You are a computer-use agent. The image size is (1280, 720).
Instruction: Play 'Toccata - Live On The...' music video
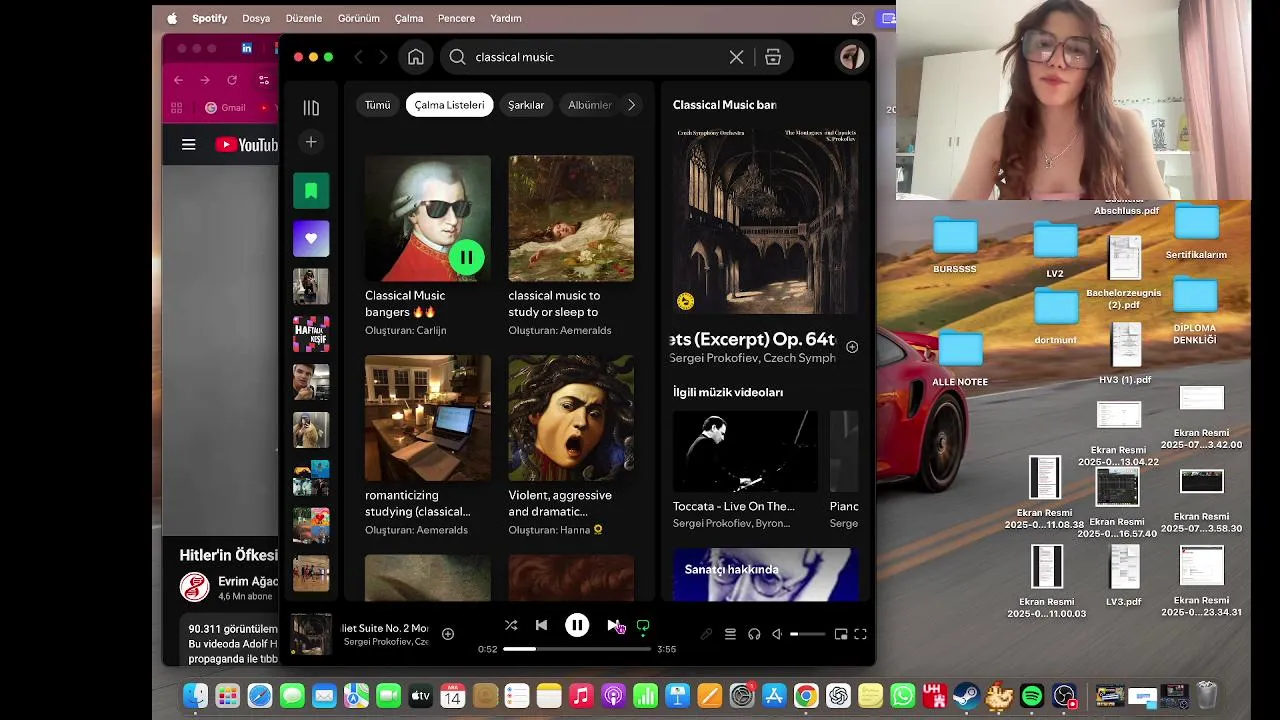click(745, 451)
